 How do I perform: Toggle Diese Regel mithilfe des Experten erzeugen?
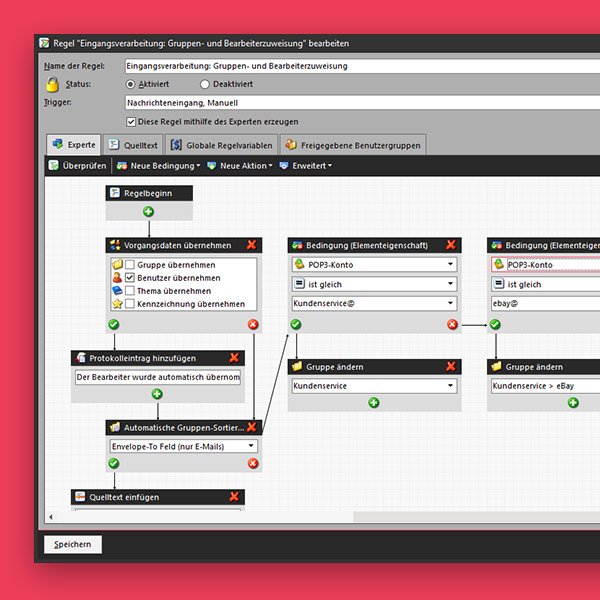point(131,122)
